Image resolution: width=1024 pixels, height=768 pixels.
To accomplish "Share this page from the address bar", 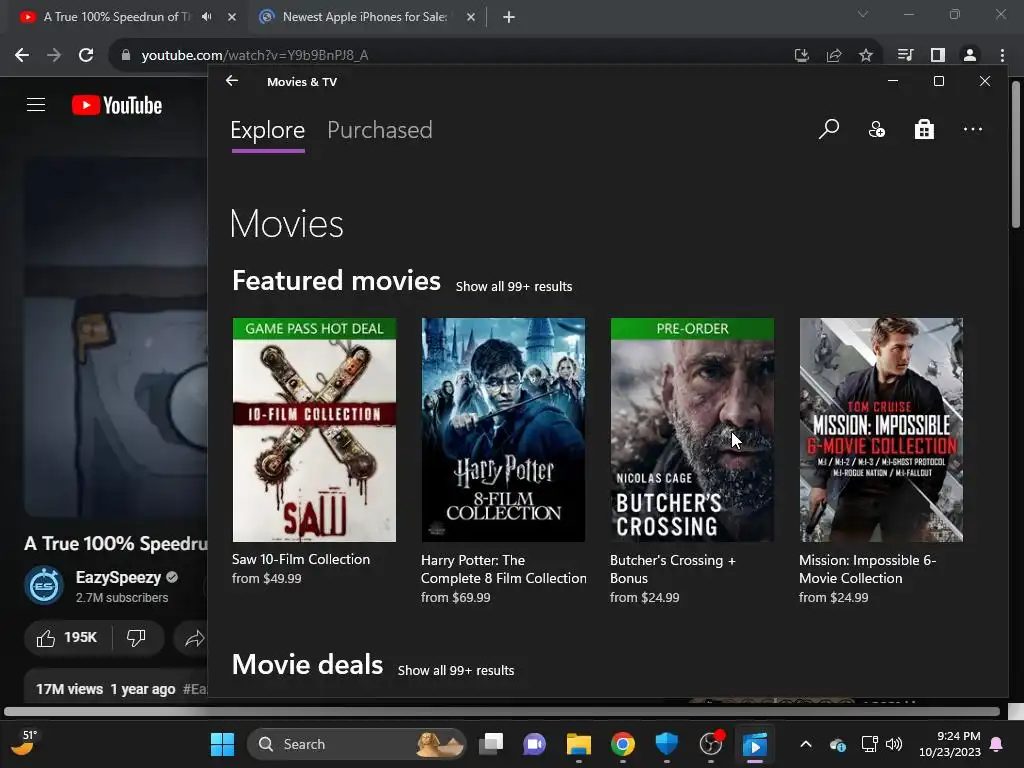I will (834, 56).
